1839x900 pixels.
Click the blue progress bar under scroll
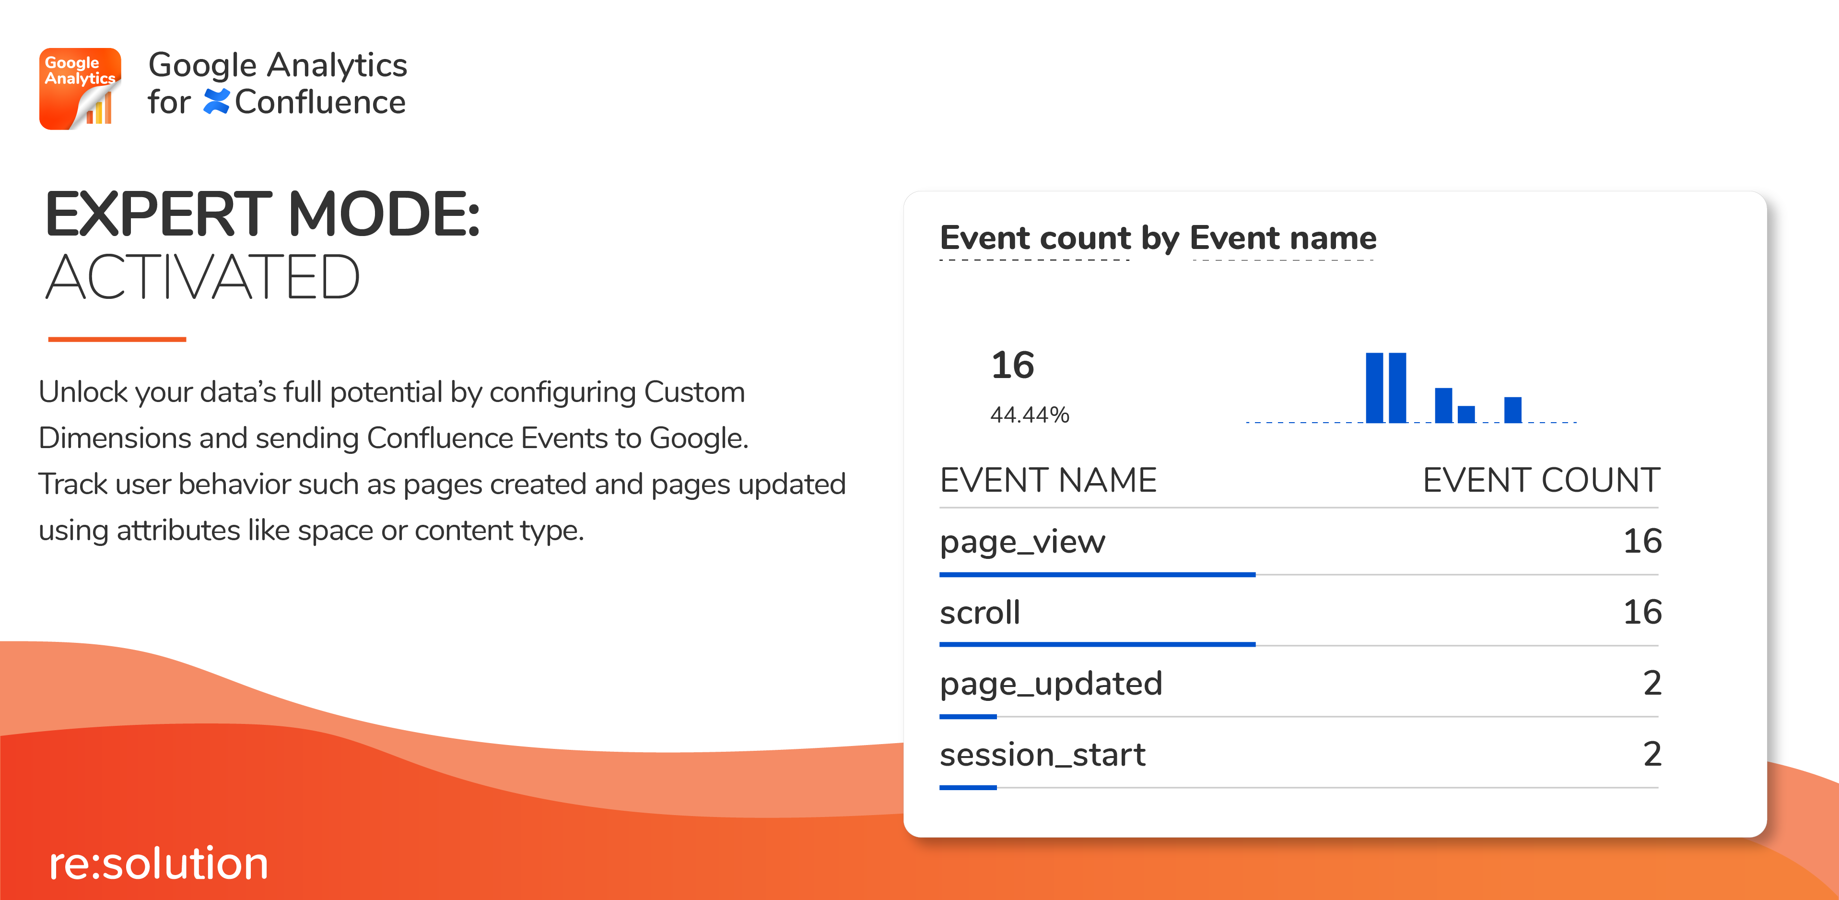pos(1097,645)
